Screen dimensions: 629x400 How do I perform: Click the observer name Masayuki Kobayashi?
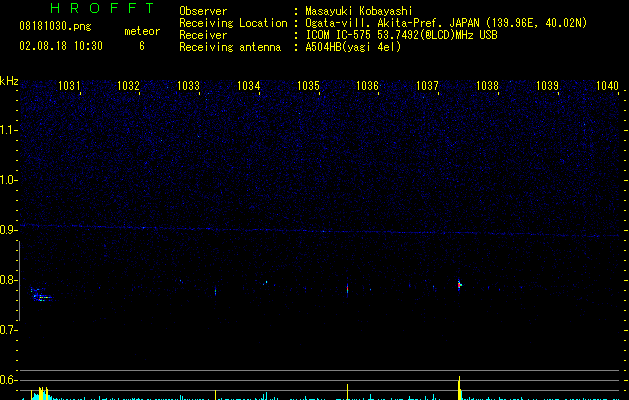point(359,11)
